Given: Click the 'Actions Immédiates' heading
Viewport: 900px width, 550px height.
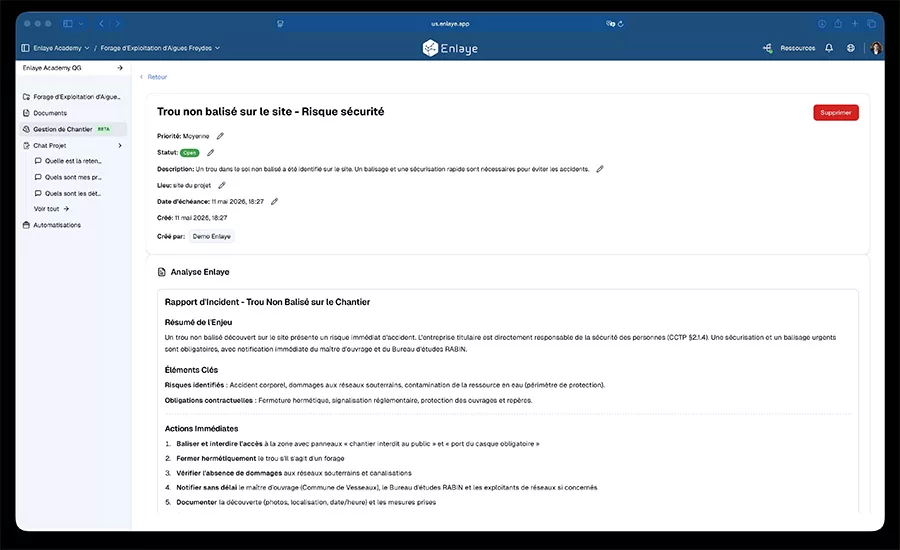Looking at the screenshot, I should pos(201,428).
